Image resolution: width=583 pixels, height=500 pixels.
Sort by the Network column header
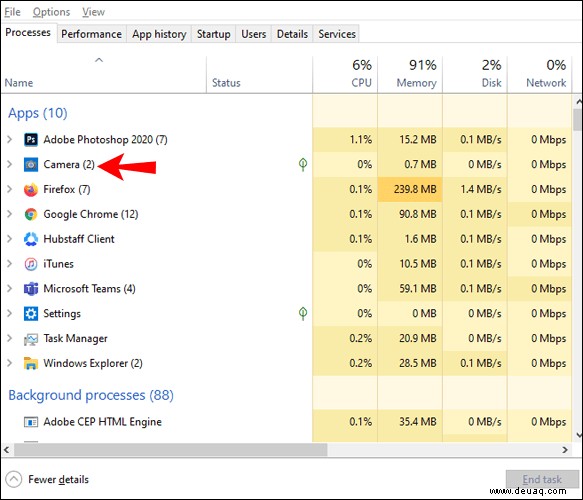539,75
